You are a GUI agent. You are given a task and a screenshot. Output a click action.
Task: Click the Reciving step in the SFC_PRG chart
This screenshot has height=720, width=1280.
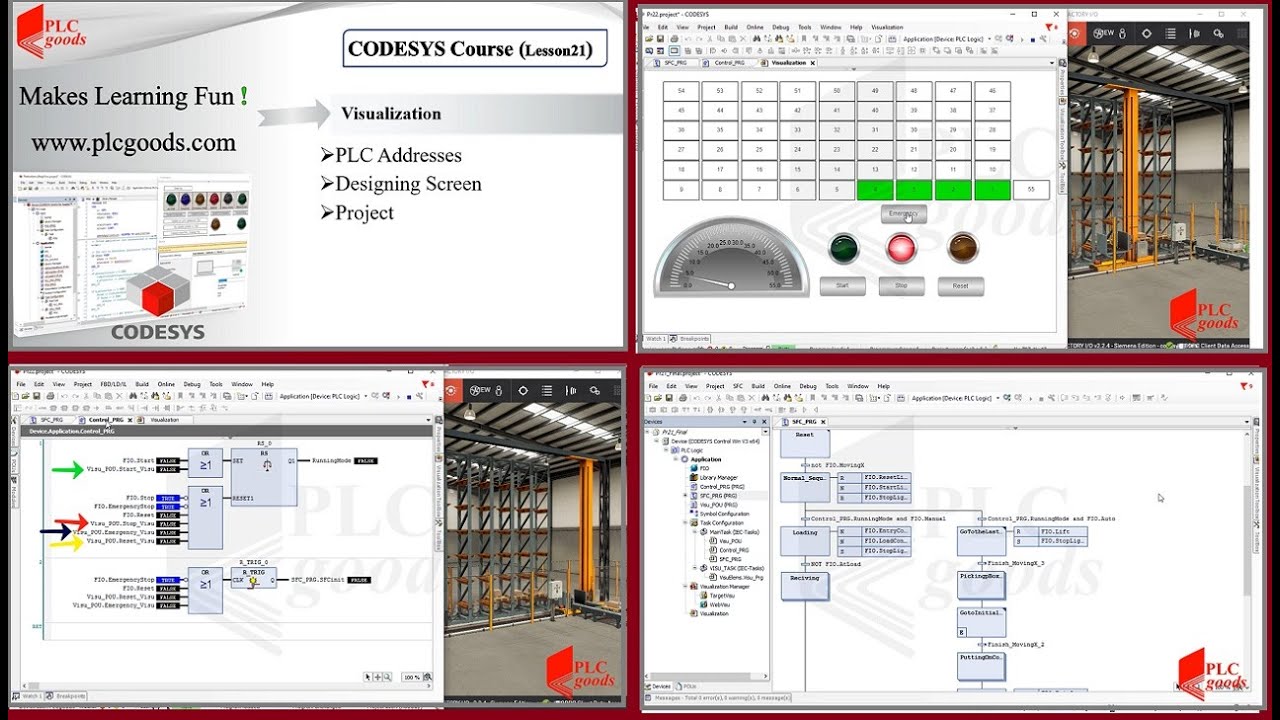pos(805,585)
